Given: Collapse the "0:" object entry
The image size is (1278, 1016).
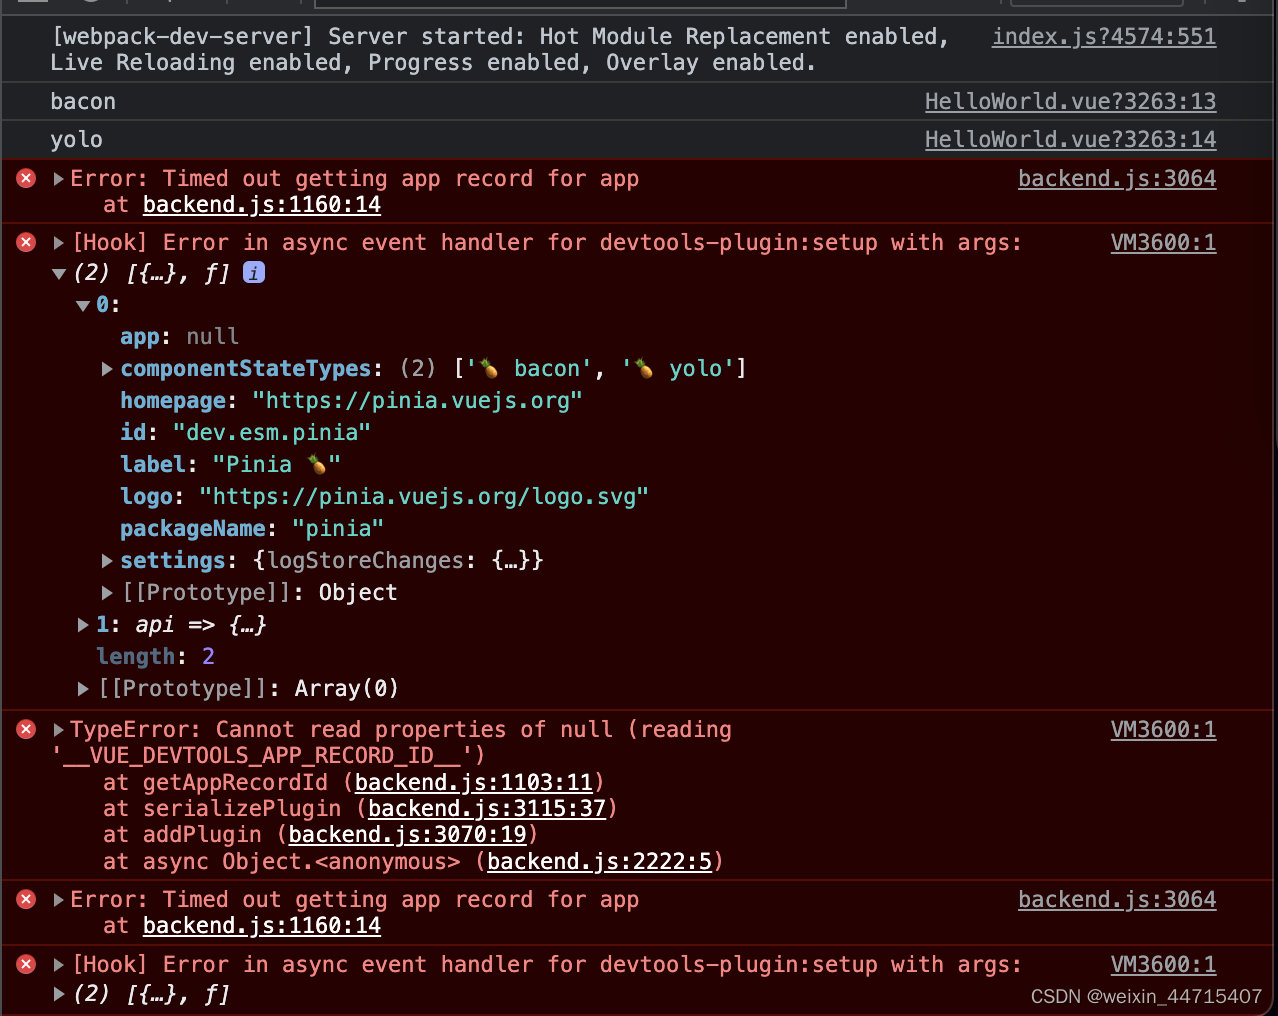Looking at the screenshot, I should tap(83, 305).
